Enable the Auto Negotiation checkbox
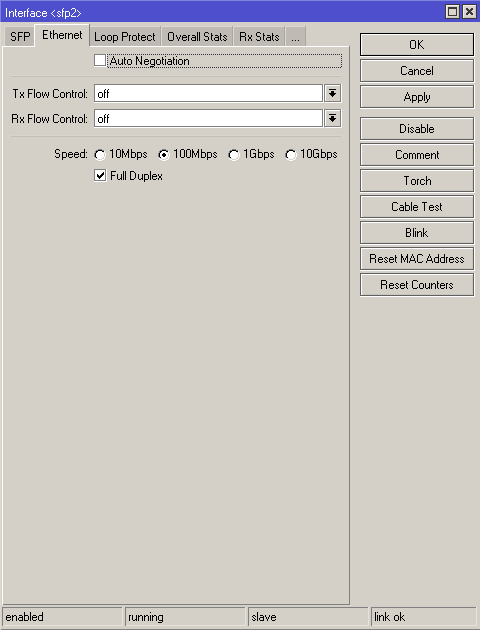Image resolution: width=480 pixels, height=630 pixels. click(x=100, y=61)
